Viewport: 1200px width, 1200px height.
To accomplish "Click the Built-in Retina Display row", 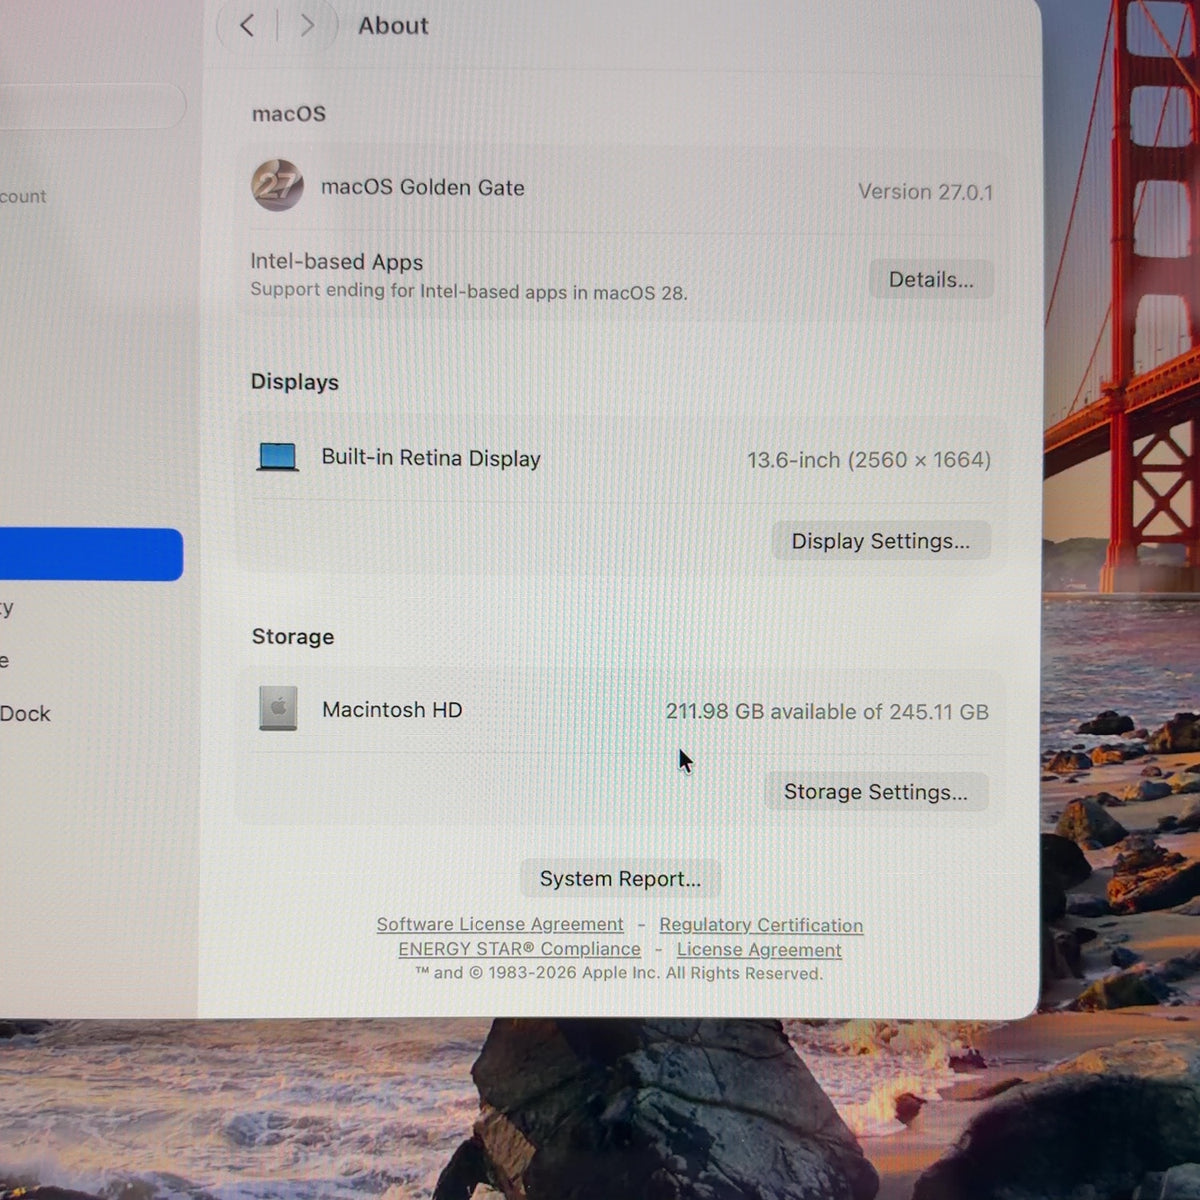I will pyautogui.click(x=620, y=459).
